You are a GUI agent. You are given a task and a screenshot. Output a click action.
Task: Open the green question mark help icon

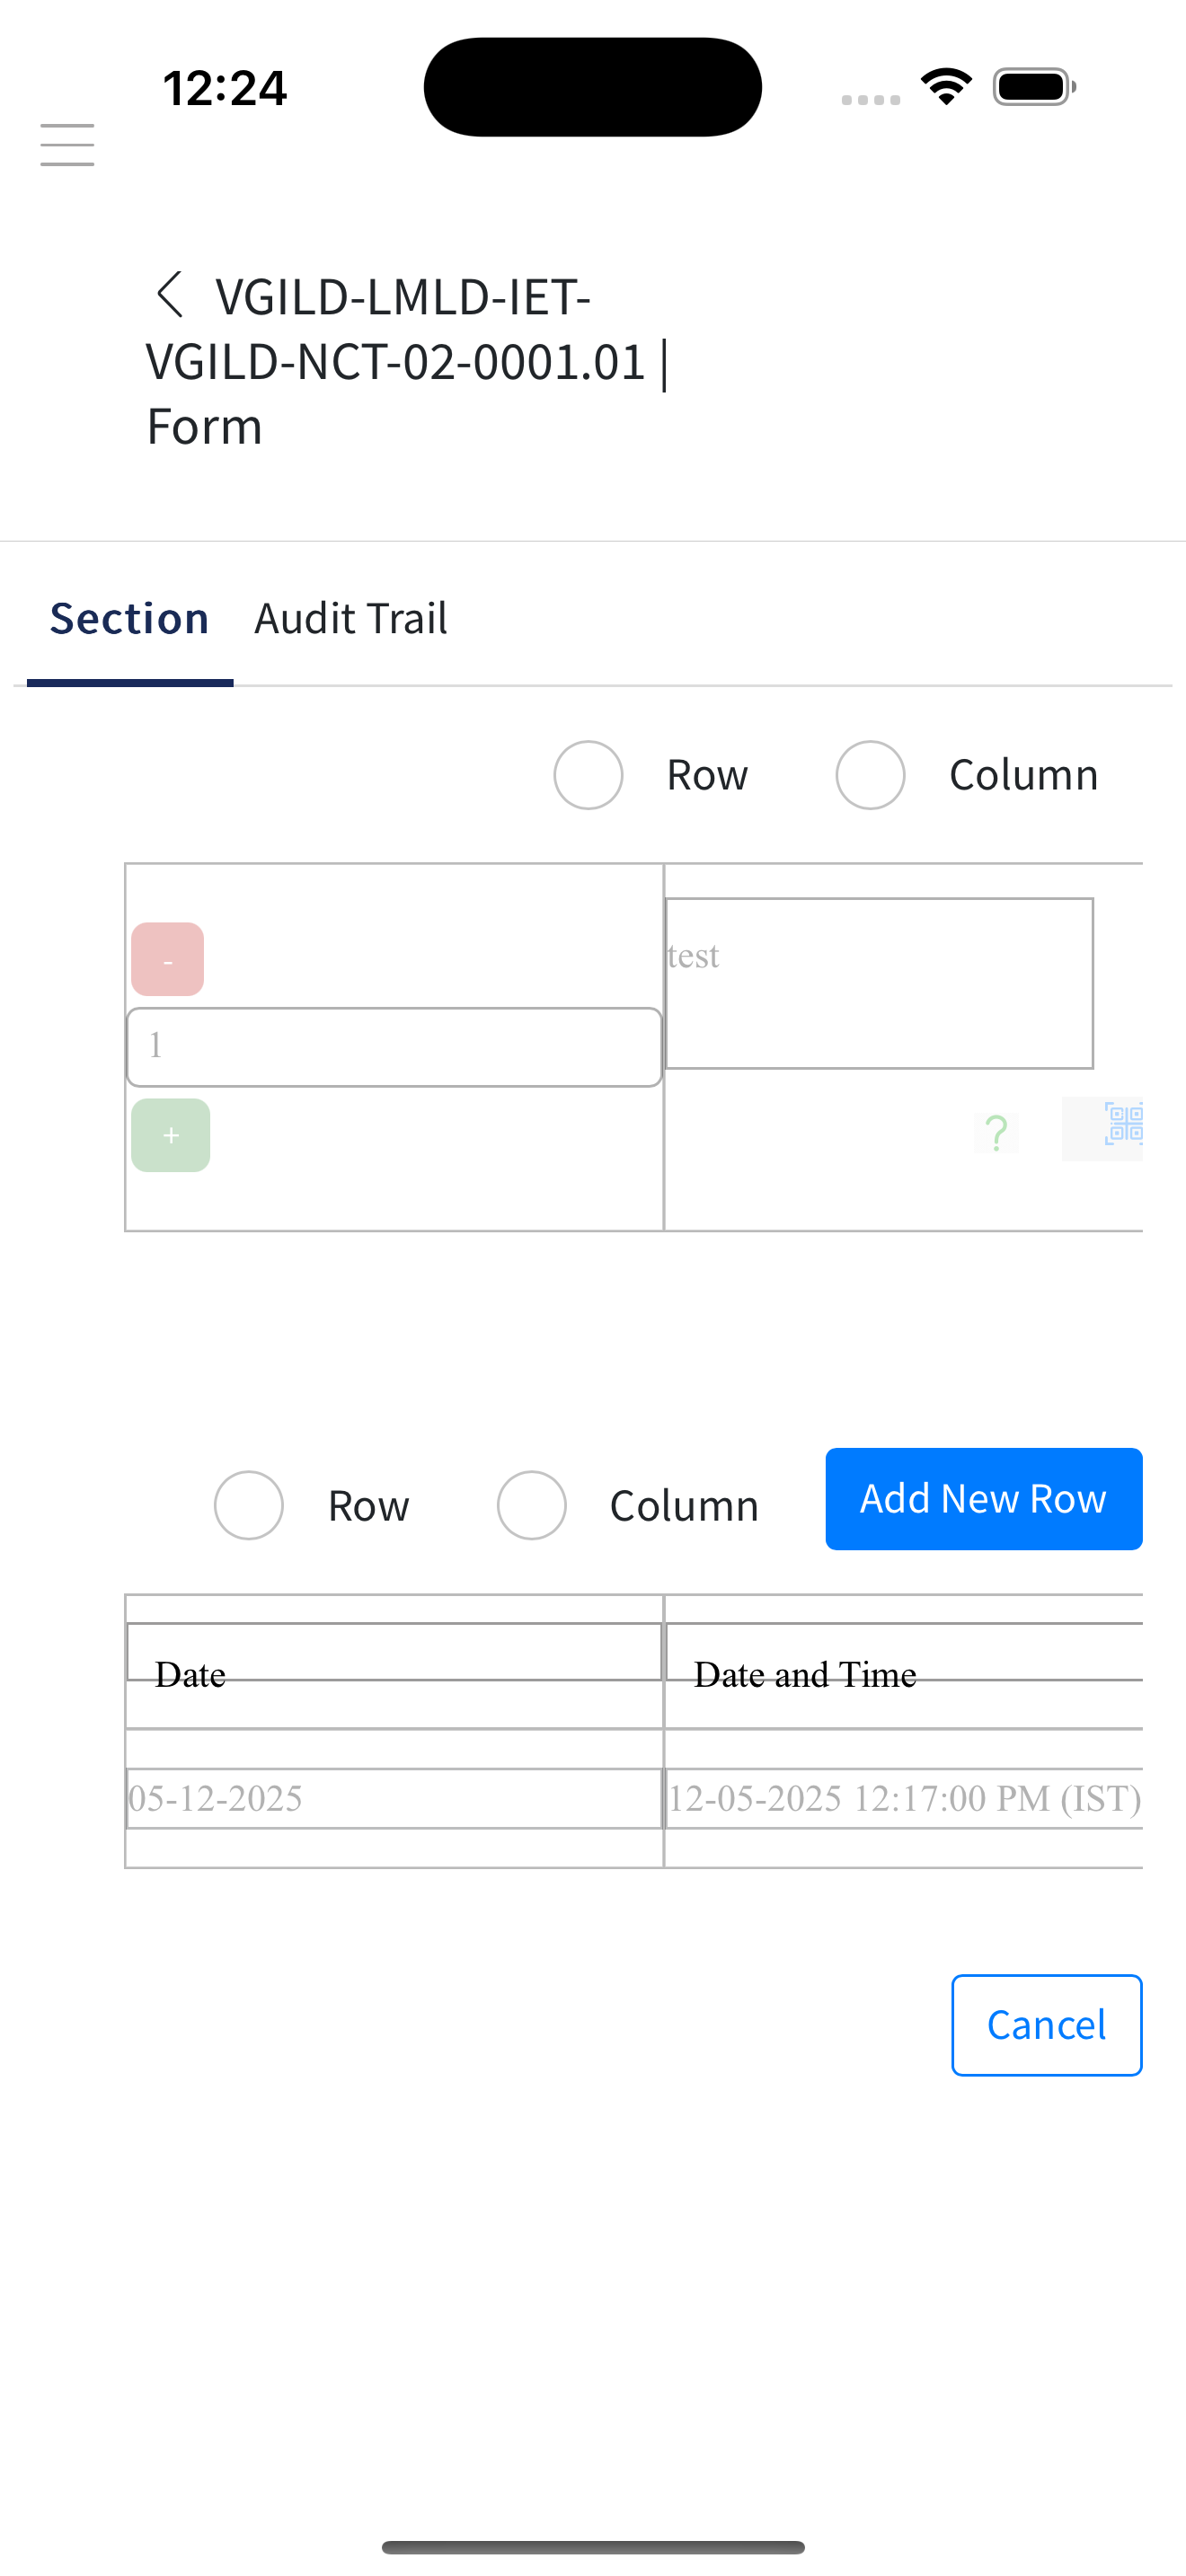pos(996,1133)
